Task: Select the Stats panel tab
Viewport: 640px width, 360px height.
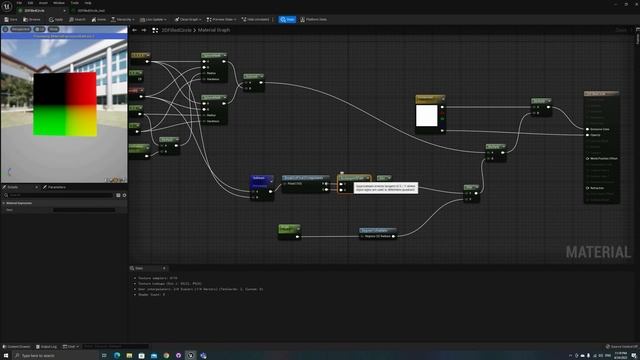Action: [x=139, y=269]
